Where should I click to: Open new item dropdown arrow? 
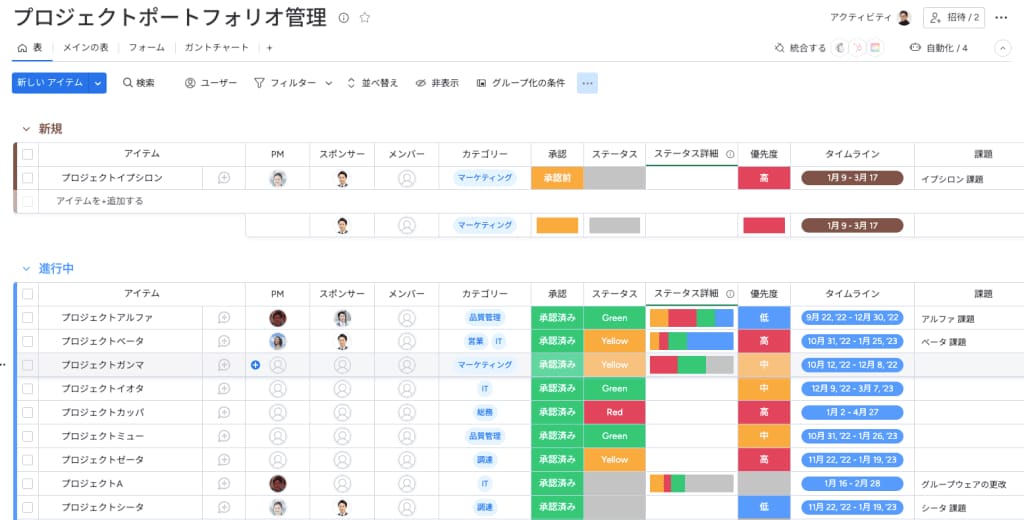click(x=98, y=83)
